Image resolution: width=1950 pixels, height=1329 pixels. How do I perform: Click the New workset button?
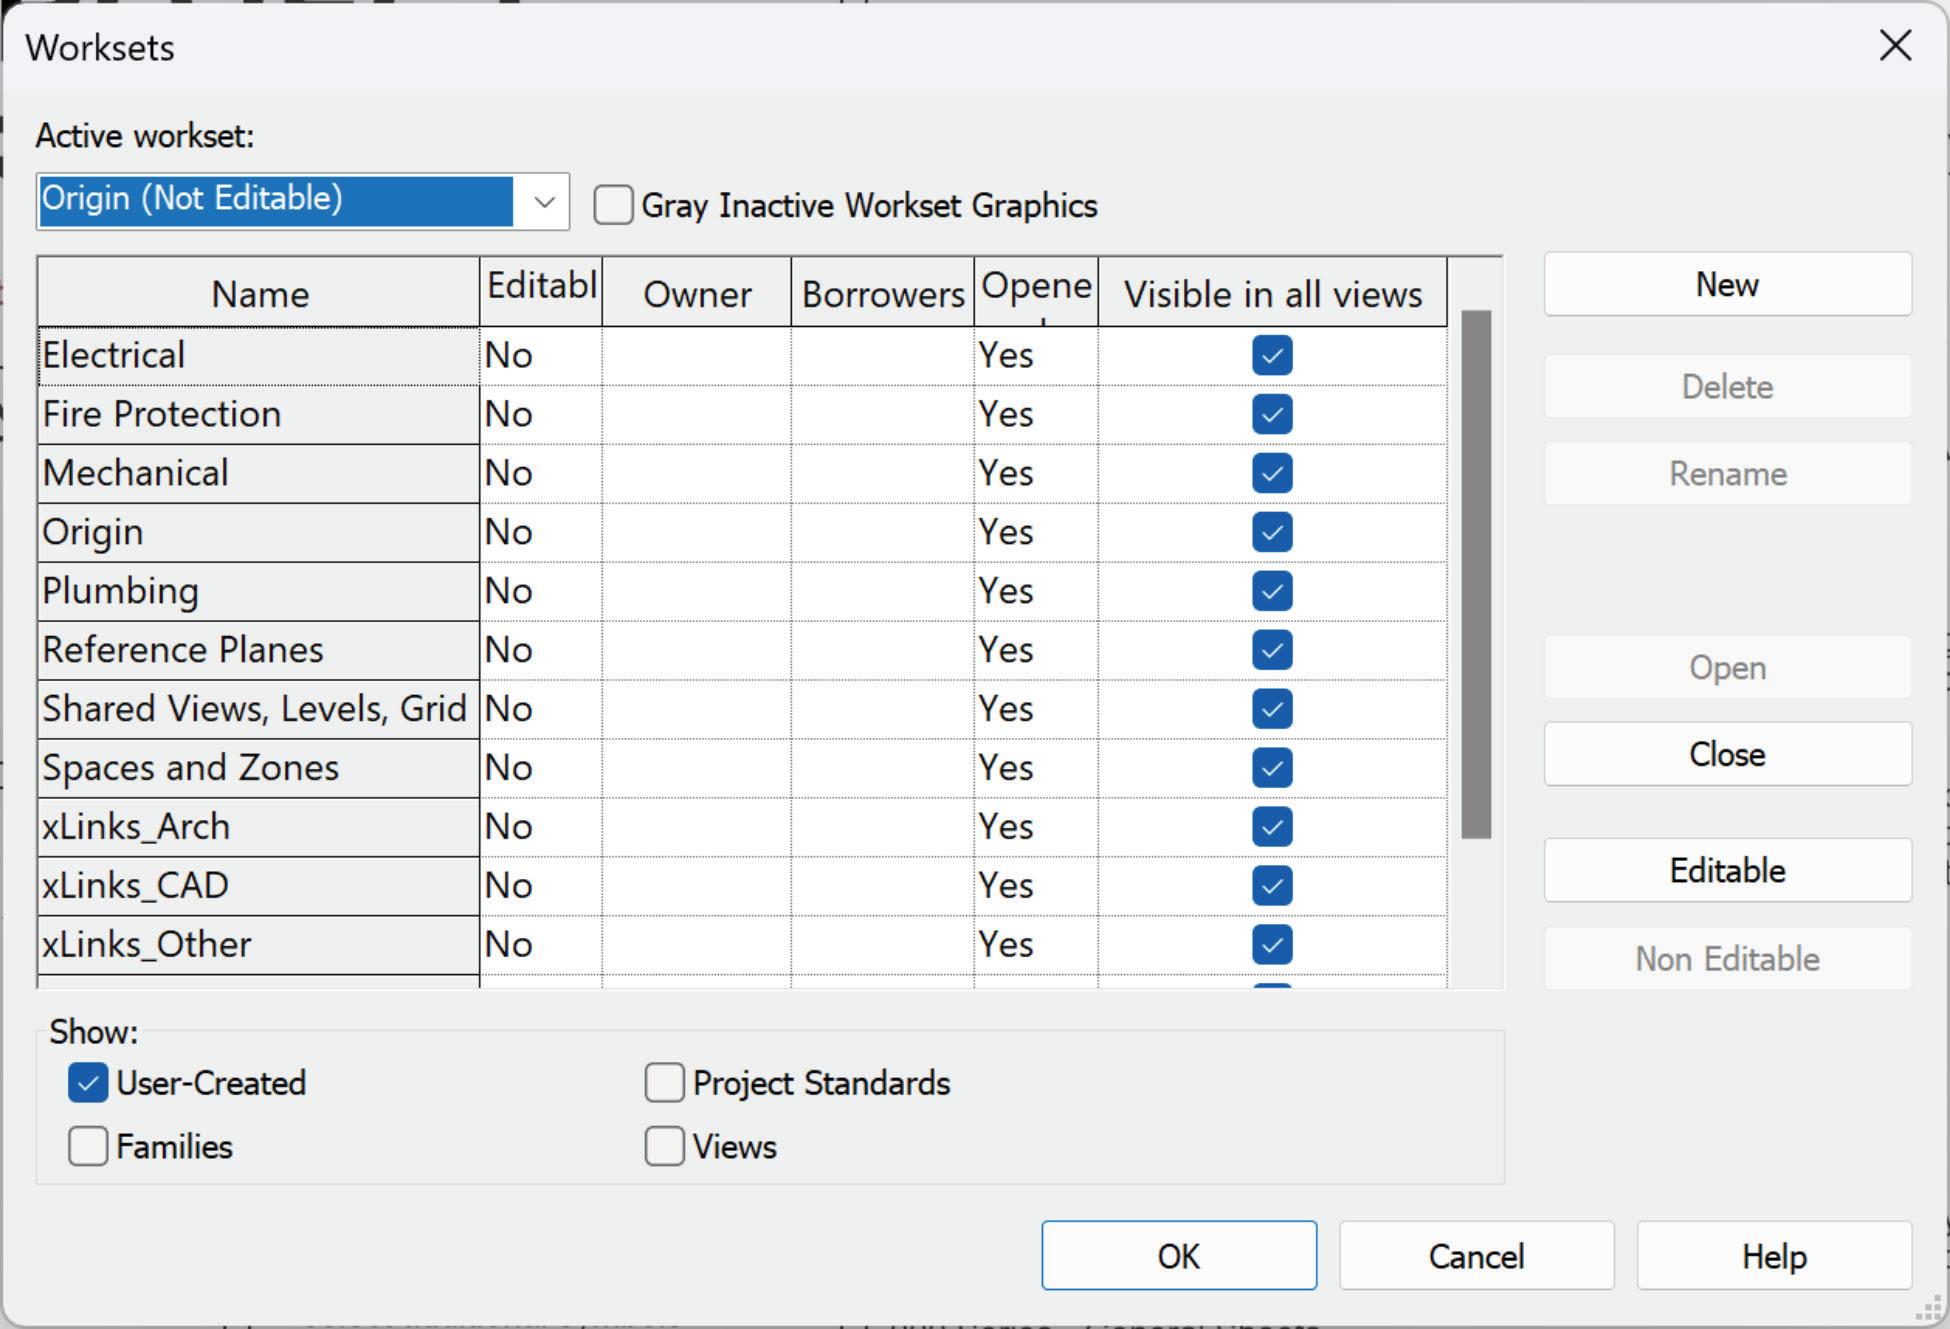[1727, 285]
